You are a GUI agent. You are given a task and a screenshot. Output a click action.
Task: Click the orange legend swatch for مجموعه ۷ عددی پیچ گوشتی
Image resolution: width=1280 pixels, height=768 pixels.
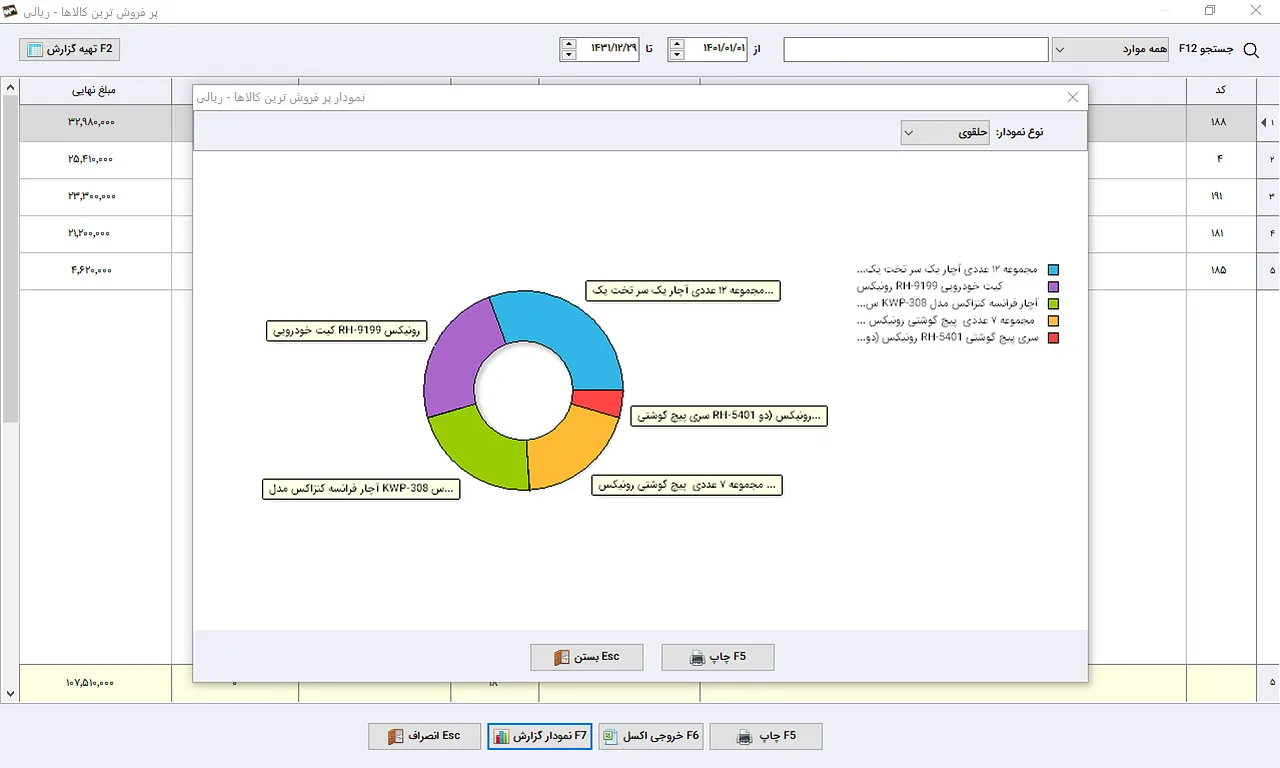click(x=1052, y=321)
